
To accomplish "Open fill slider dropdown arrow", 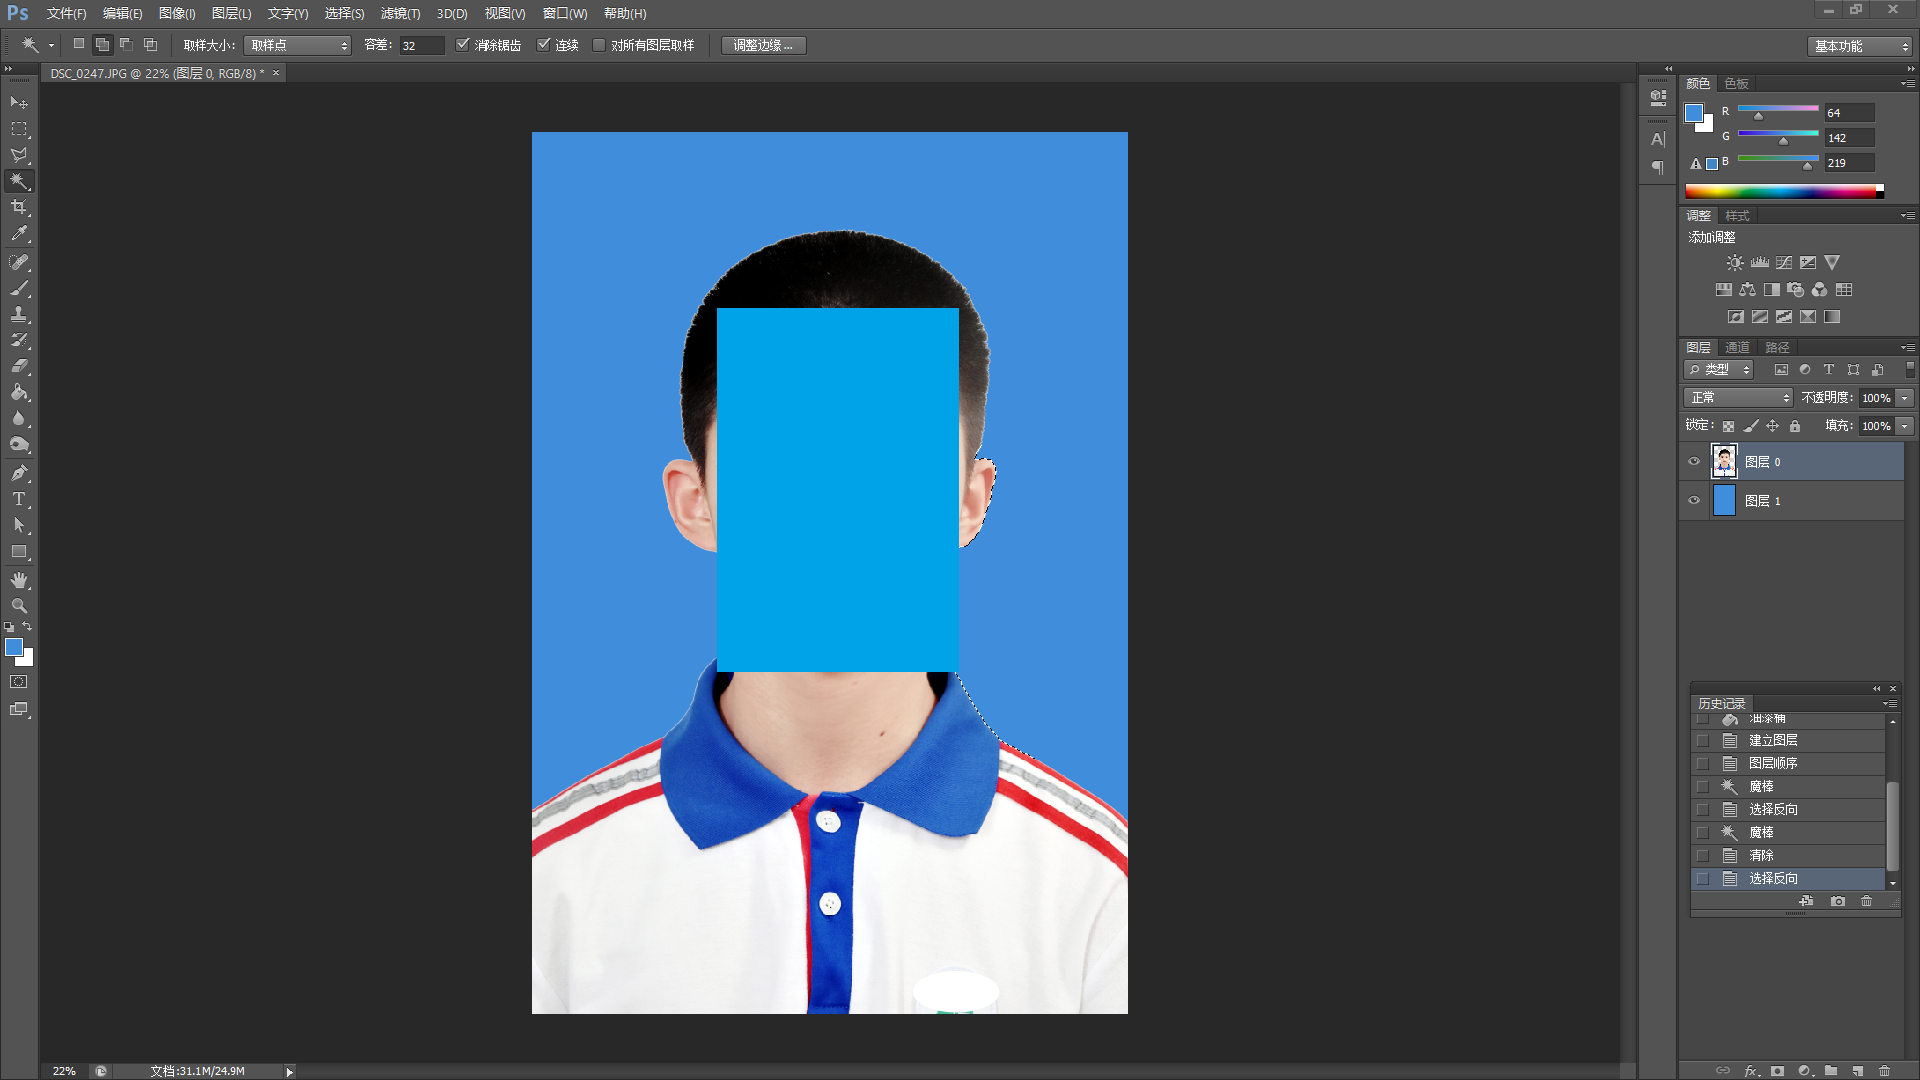I will tap(1905, 426).
